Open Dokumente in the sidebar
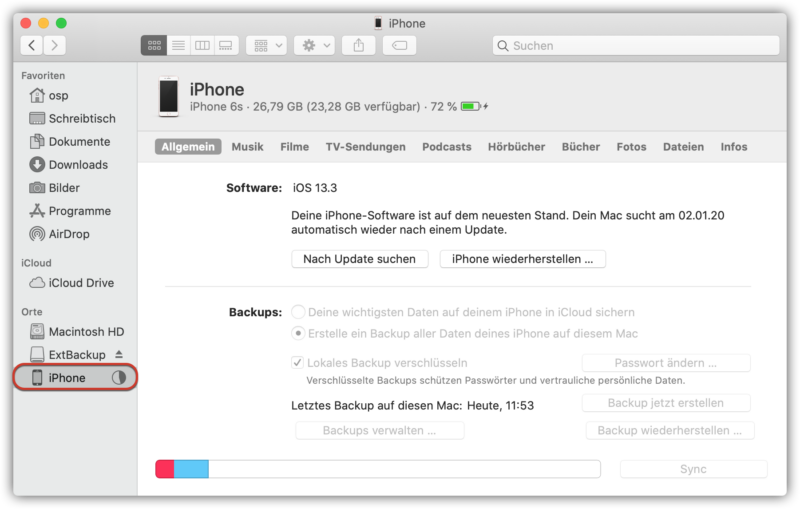800x509 pixels. pyautogui.click(x=76, y=141)
